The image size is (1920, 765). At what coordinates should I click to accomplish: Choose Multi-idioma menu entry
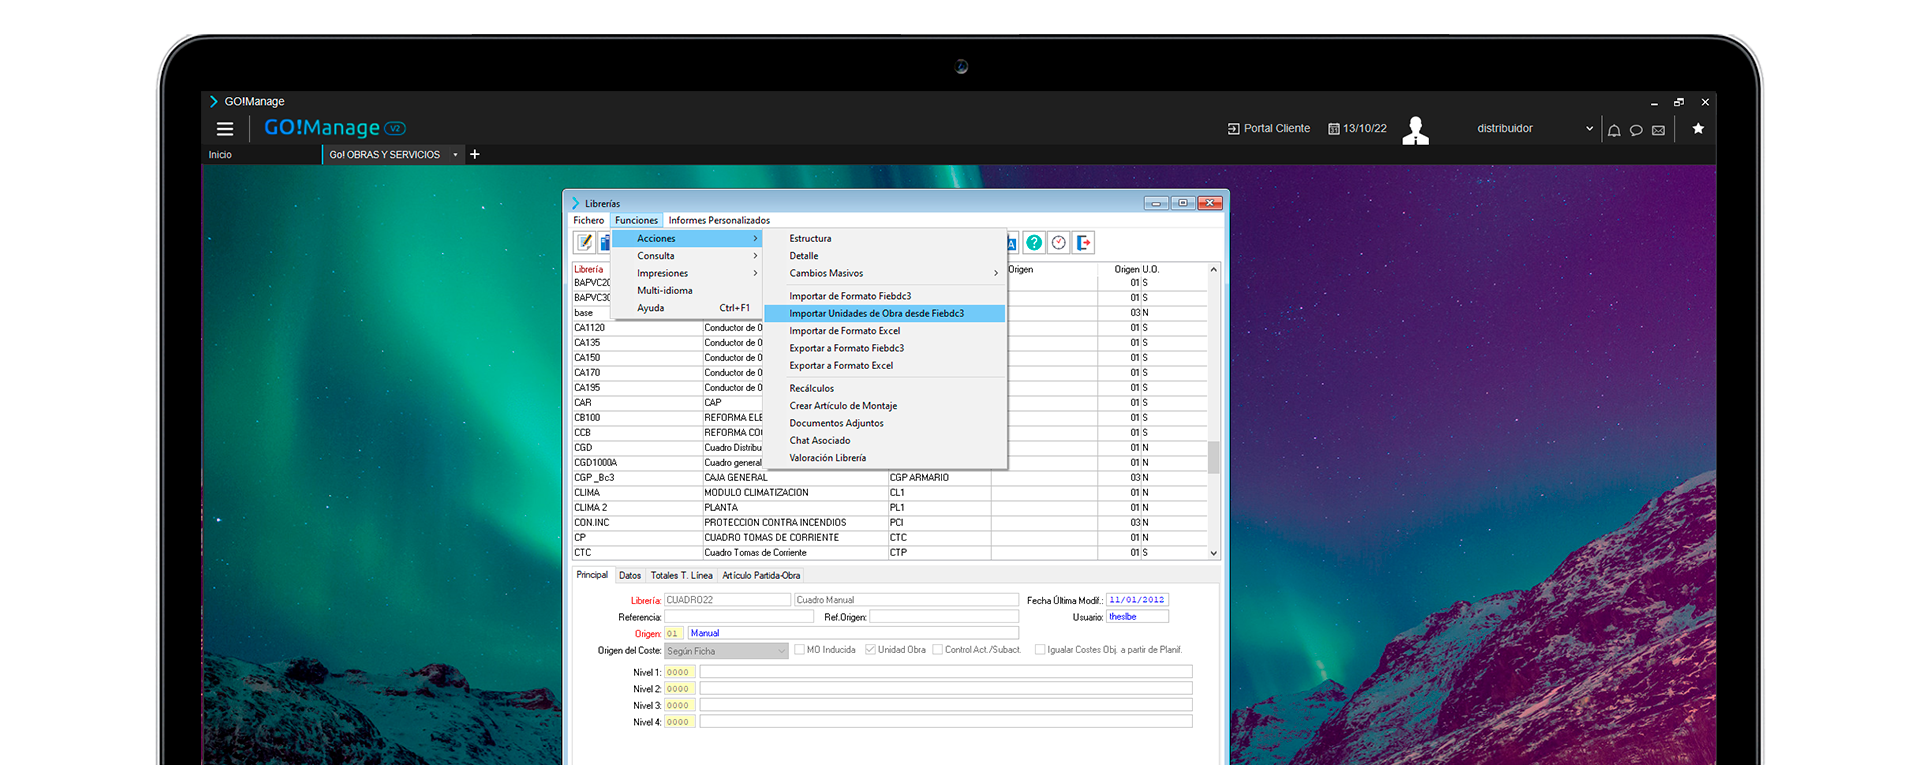tap(687, 291)
